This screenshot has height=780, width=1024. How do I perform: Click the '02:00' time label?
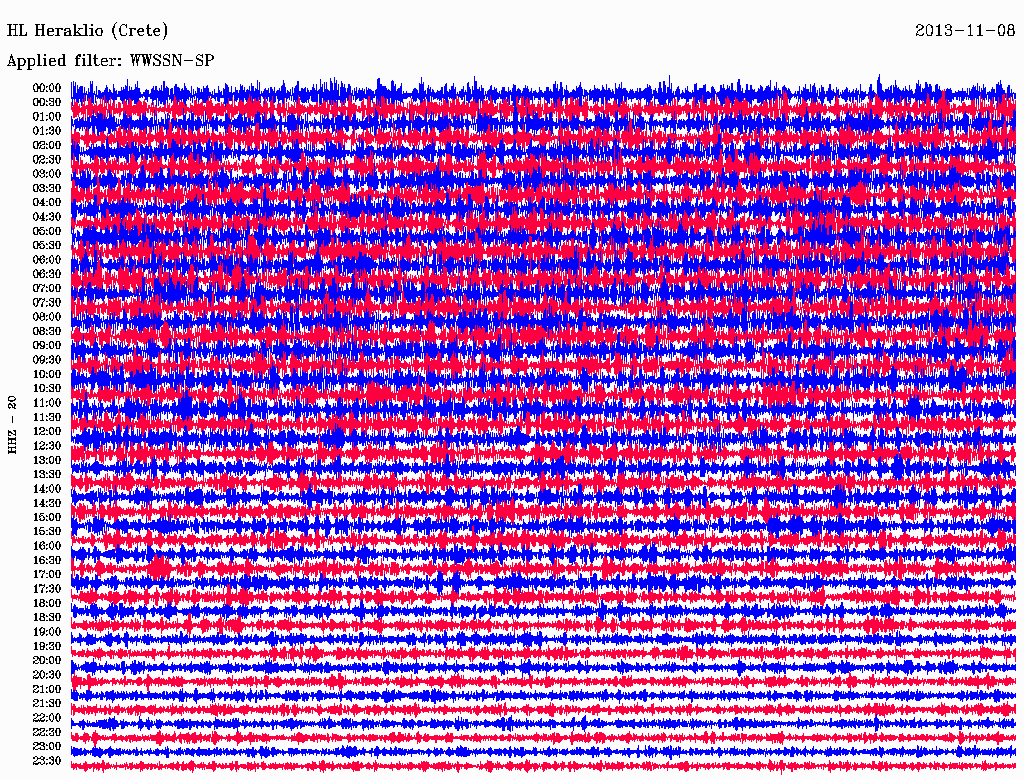point(47,145)
